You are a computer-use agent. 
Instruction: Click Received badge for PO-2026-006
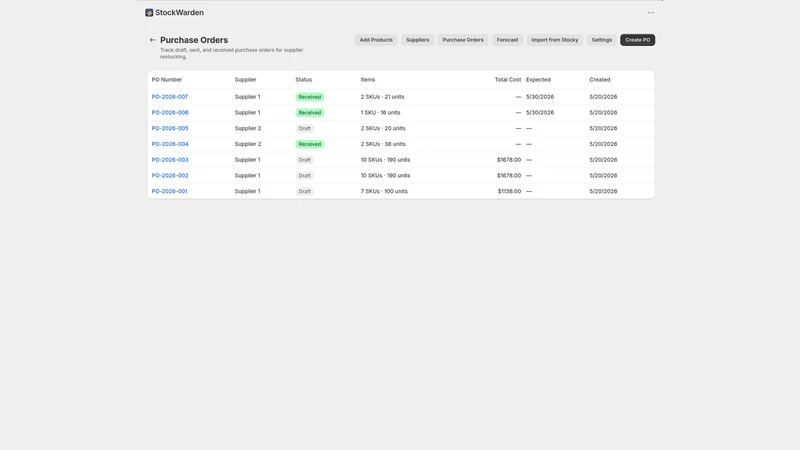tap(310, 113)
